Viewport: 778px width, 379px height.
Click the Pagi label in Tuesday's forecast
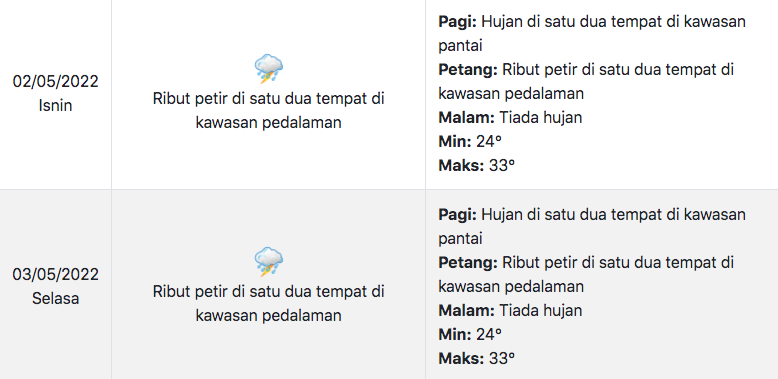coord(457,215)
